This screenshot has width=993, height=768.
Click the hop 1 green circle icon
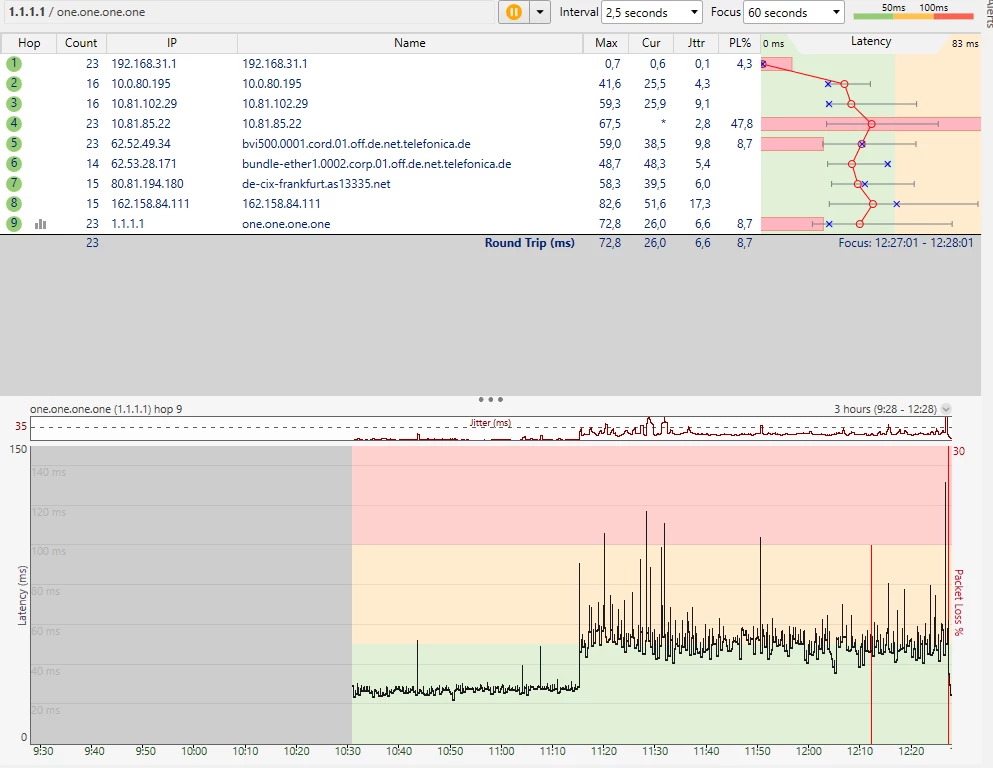coord(14,64)
